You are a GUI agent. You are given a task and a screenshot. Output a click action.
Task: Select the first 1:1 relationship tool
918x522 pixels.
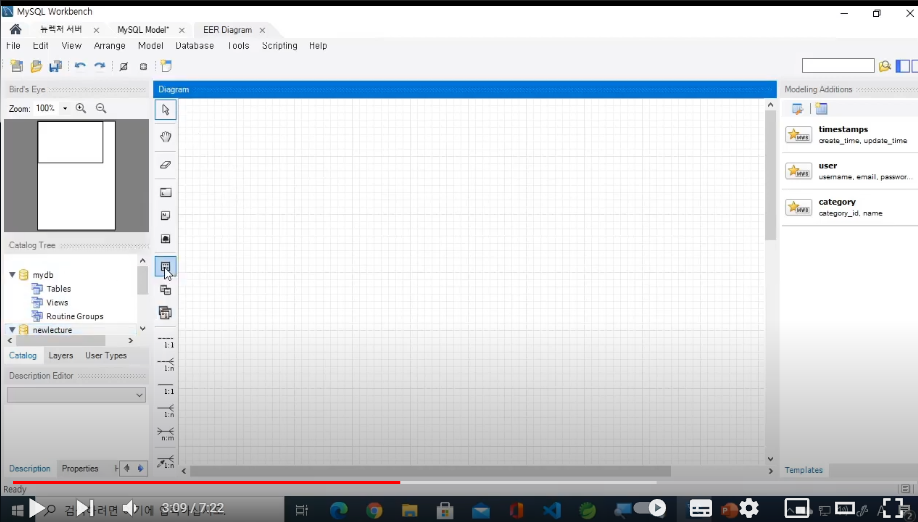point(166,342)
